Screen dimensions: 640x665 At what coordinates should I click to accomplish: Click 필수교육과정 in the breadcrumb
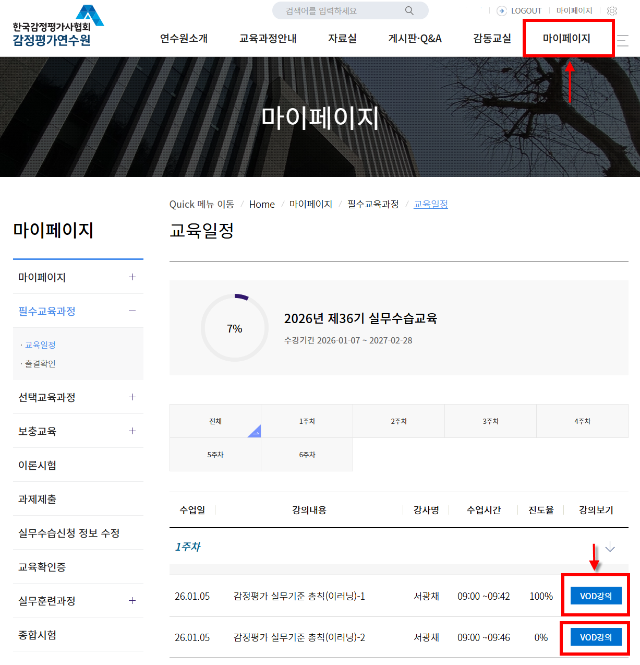(x=373, y=204)
